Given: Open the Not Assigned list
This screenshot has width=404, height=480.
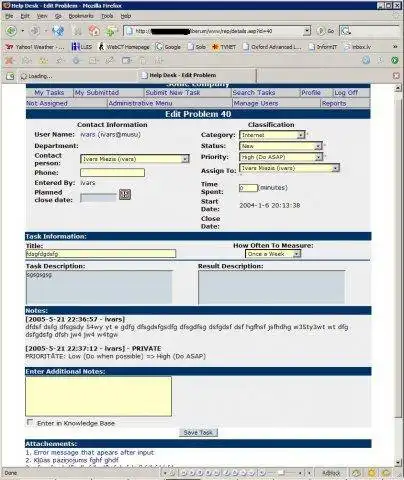Looking at the screenshot, I should 47,103.
